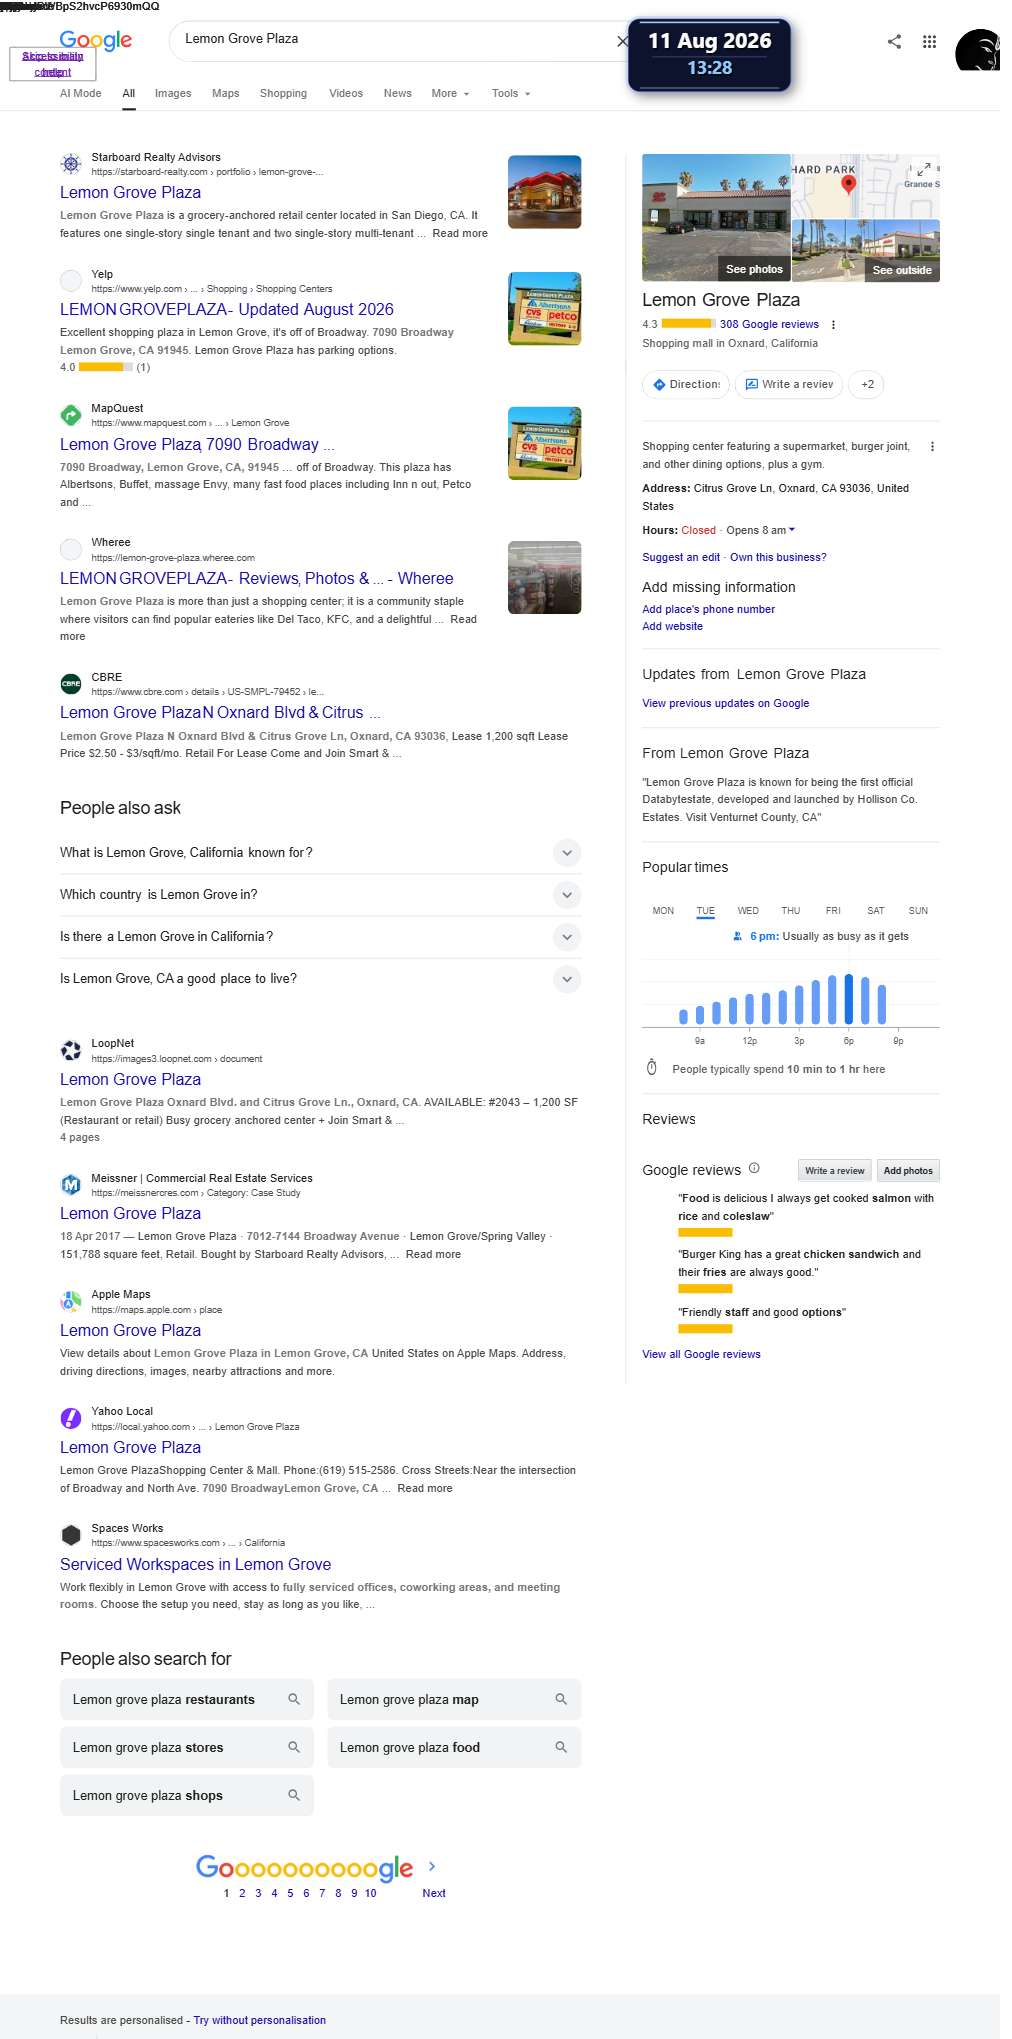The image size is (1012, 2039).
Task: Open the Wheree result thumbnail image
Action: tap(545, 578)
